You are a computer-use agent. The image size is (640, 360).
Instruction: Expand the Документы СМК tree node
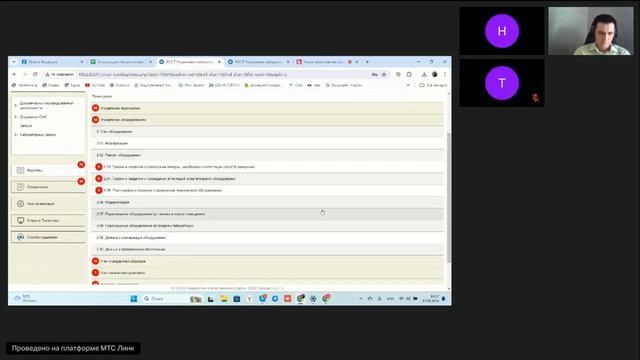[x=16, y=117]
